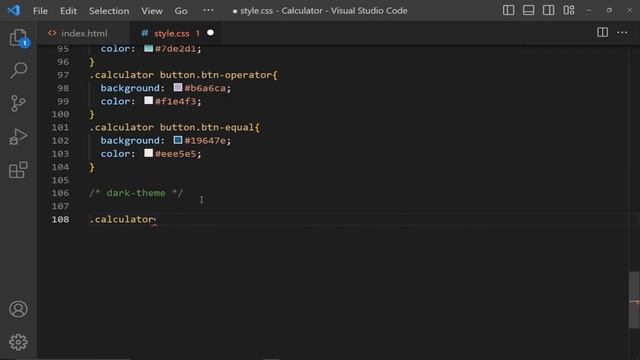Click the dark-theme comment text
Screen dimensions: 640x360
136,193
